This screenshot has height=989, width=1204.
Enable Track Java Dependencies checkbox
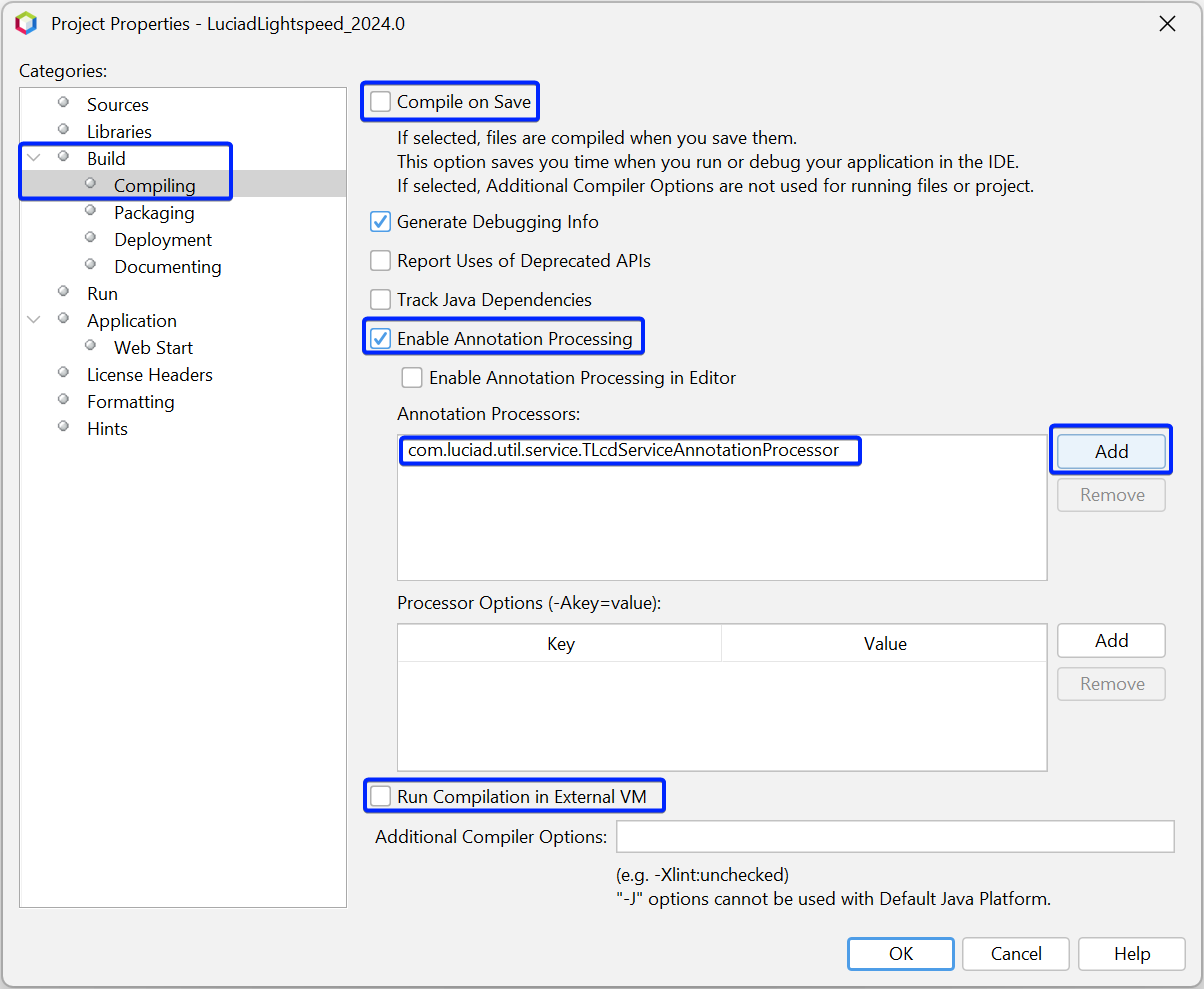(380, 300)
